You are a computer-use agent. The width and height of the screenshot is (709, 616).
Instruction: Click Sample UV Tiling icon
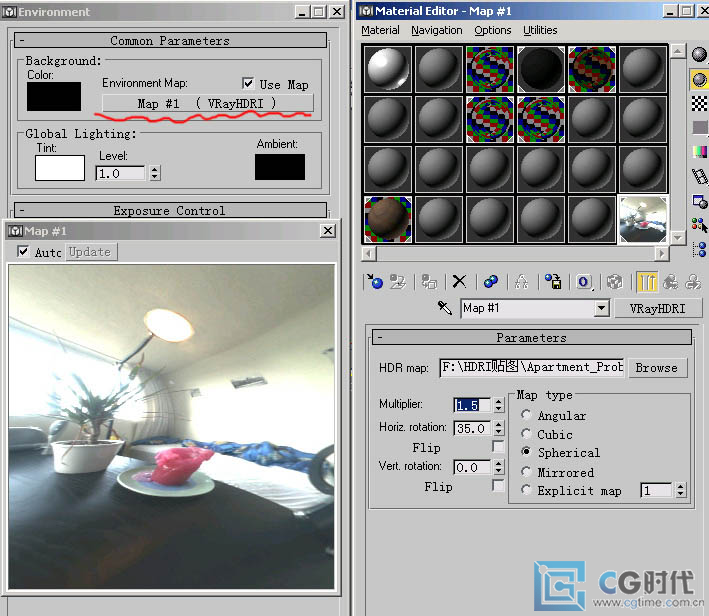(x=699, y=128)
